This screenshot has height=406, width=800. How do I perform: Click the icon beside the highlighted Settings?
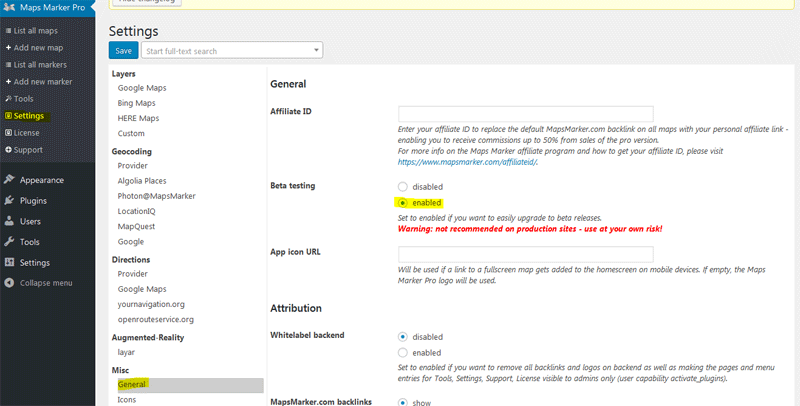(8, 116)
